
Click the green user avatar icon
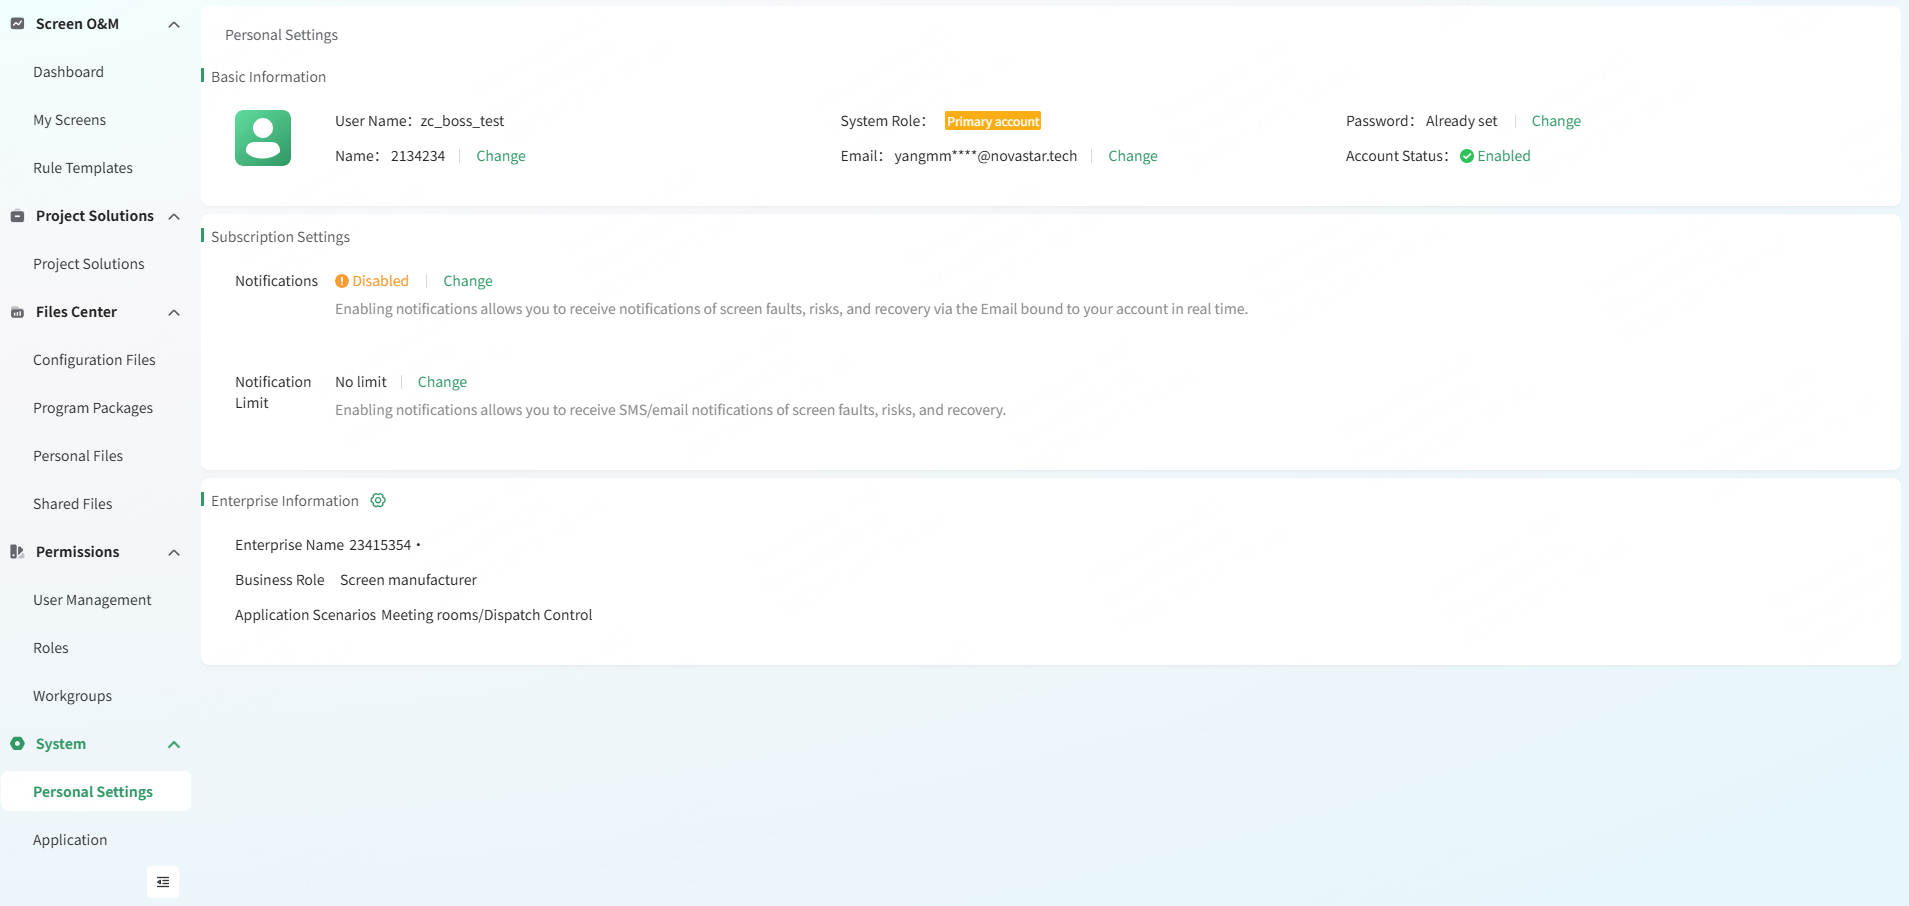tap(263, 138)
